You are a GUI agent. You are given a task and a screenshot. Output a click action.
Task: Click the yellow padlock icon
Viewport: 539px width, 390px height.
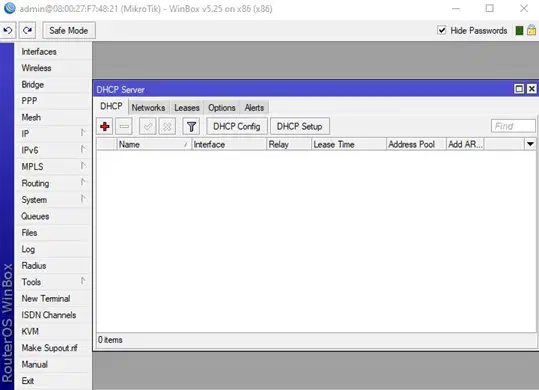point(531,30)
